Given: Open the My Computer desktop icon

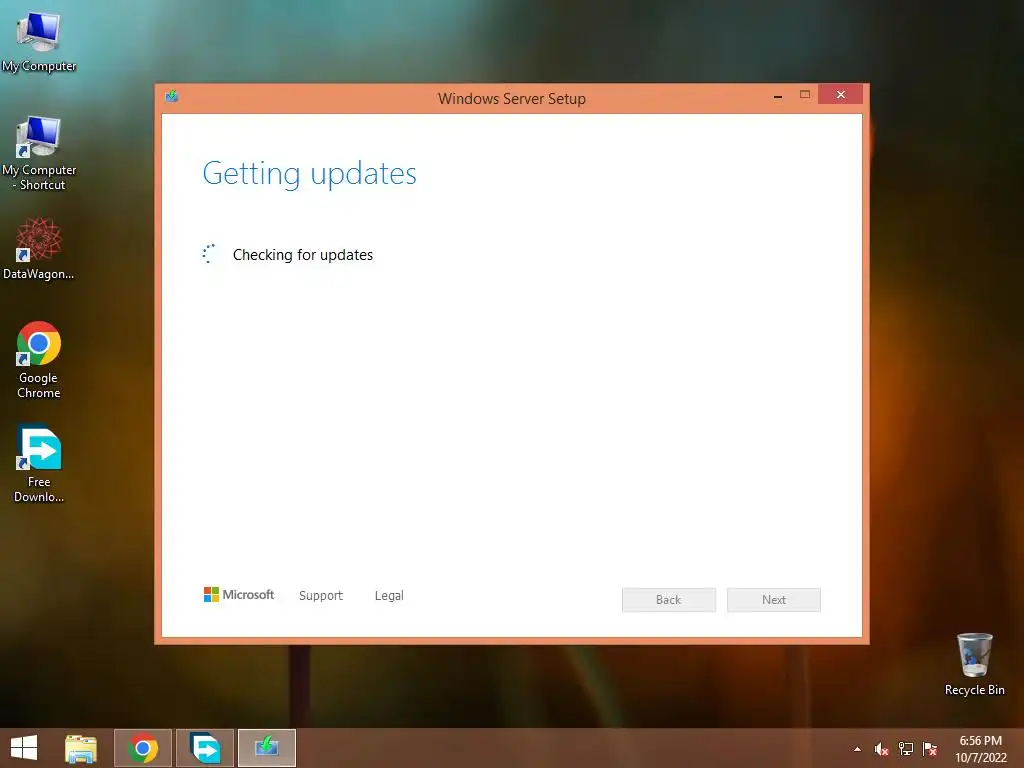Looking at the screenshot, I should (39, 41).
